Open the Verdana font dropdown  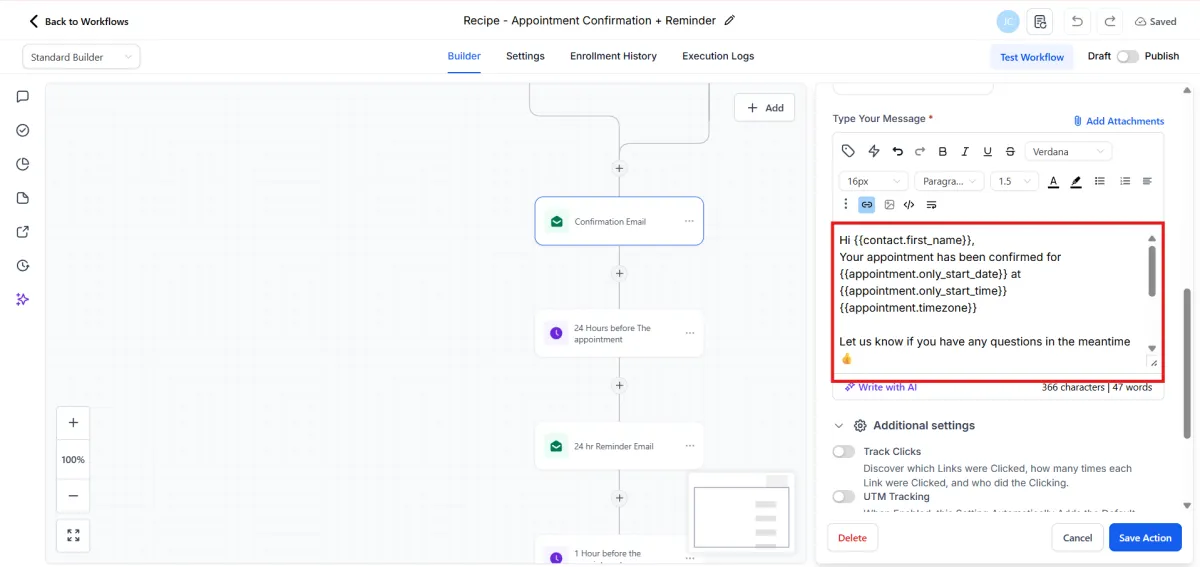tap(1068, 151)
